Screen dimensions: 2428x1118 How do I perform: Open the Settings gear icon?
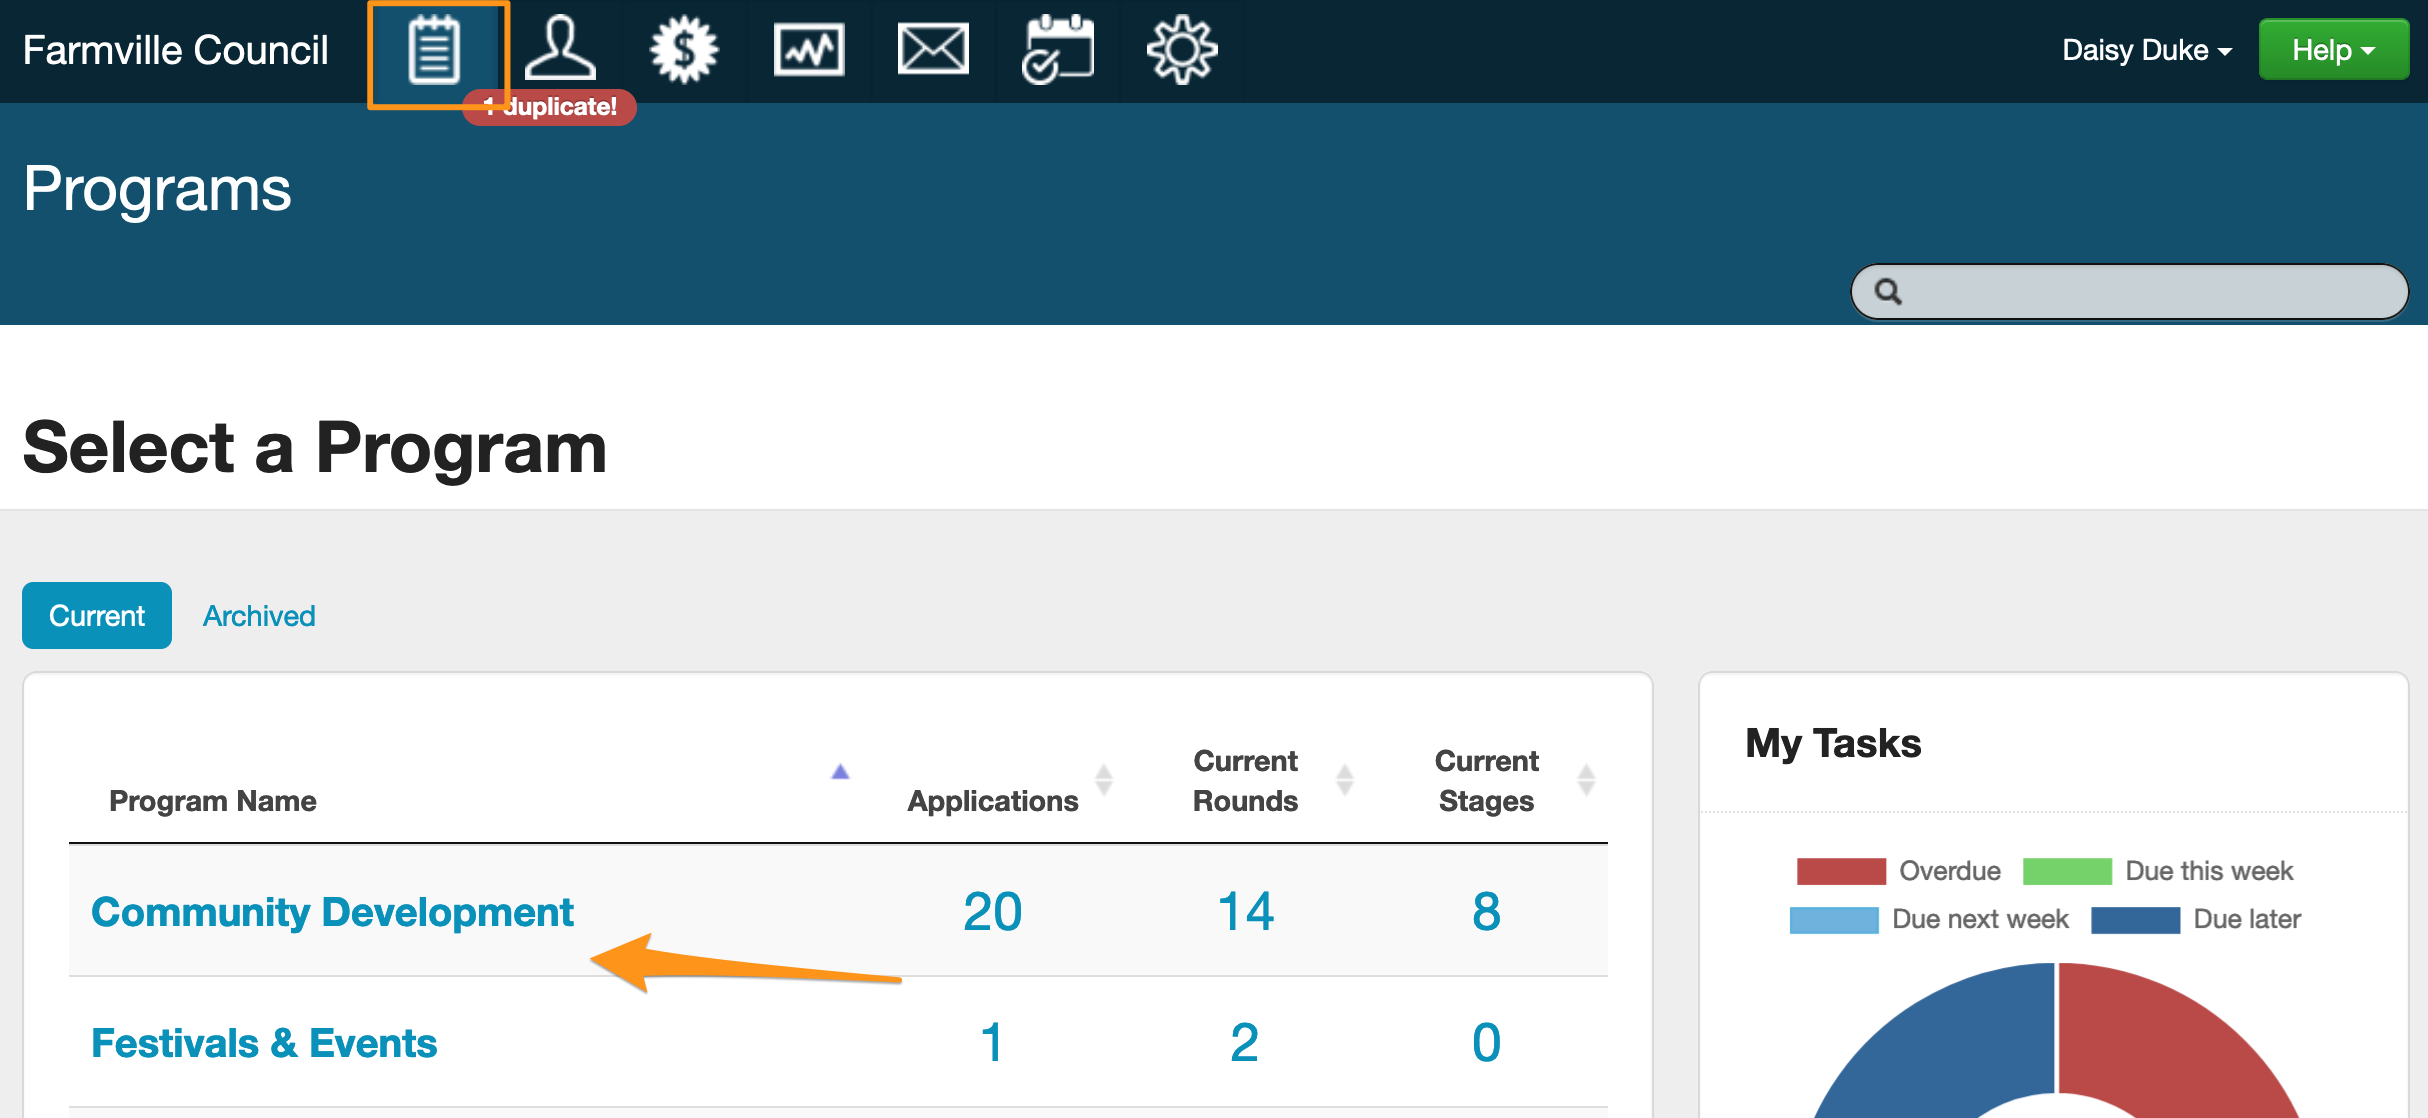tap(1181, 50)
